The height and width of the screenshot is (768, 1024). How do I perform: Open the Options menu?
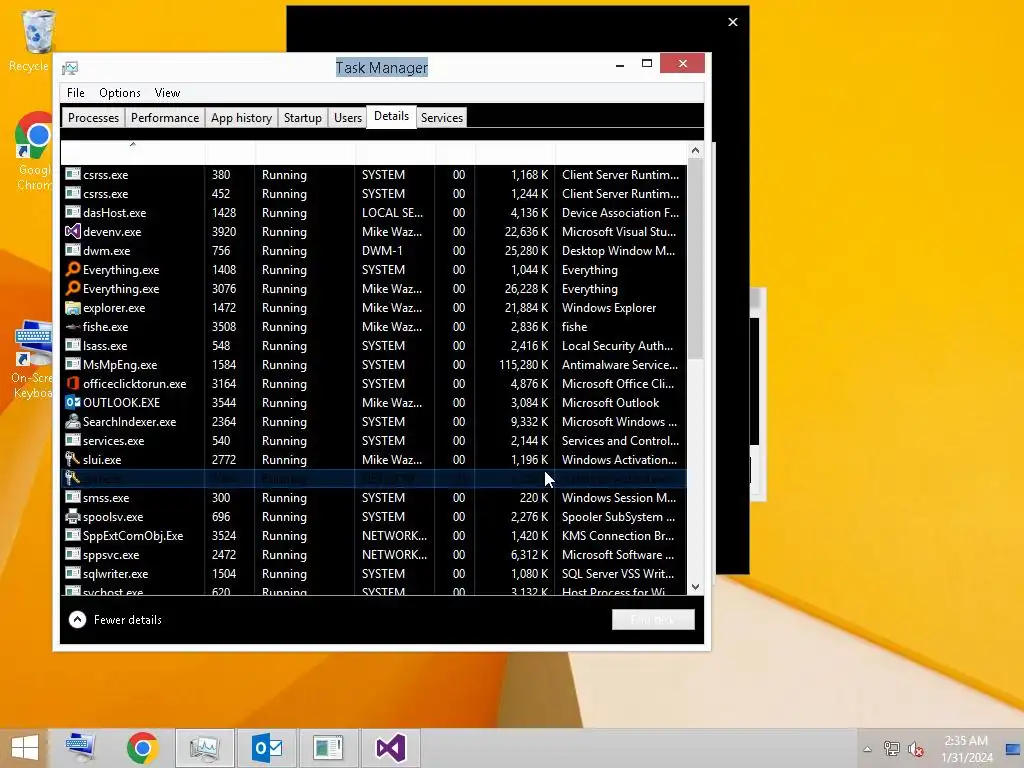120,93
